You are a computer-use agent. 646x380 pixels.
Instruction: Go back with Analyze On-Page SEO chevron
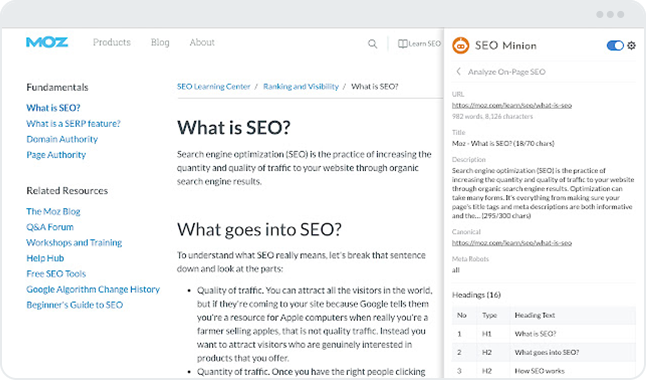pos(458,71)
